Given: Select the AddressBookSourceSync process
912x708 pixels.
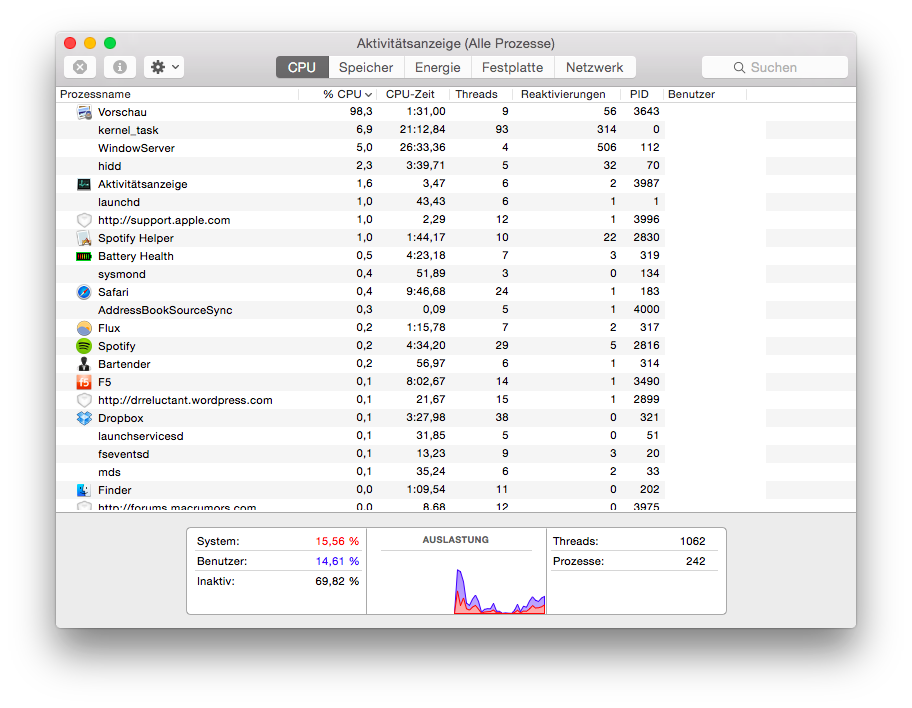Looking at the screenshot, I should pyautogui.click(x=165, y=310).
